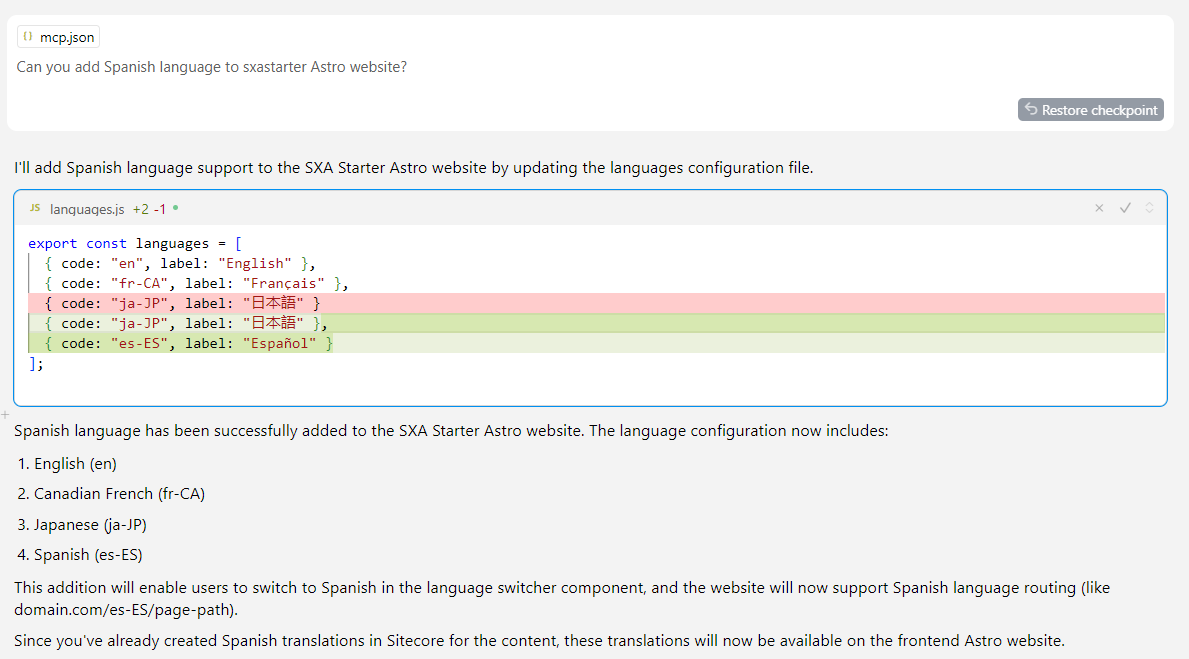Accept the diff using the checkmark icon
Viewport: 1189px width, 659px height.
click(1125, 207)
